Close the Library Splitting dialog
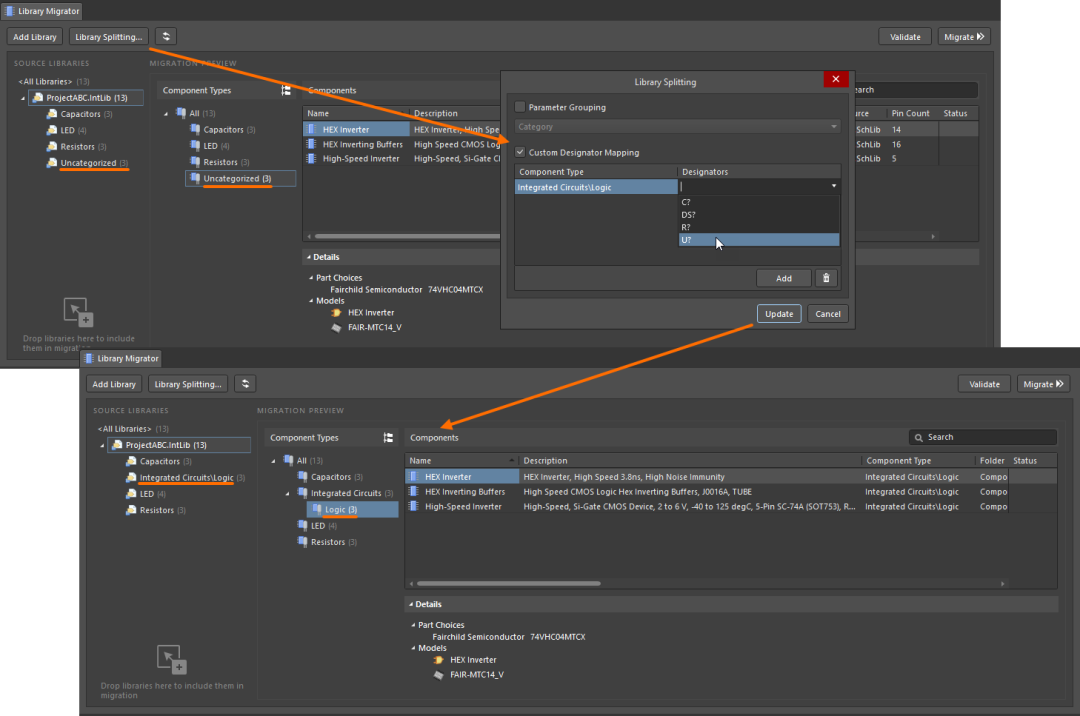The height and width of the screenshot is (716, 1080). tap(835, 79)
